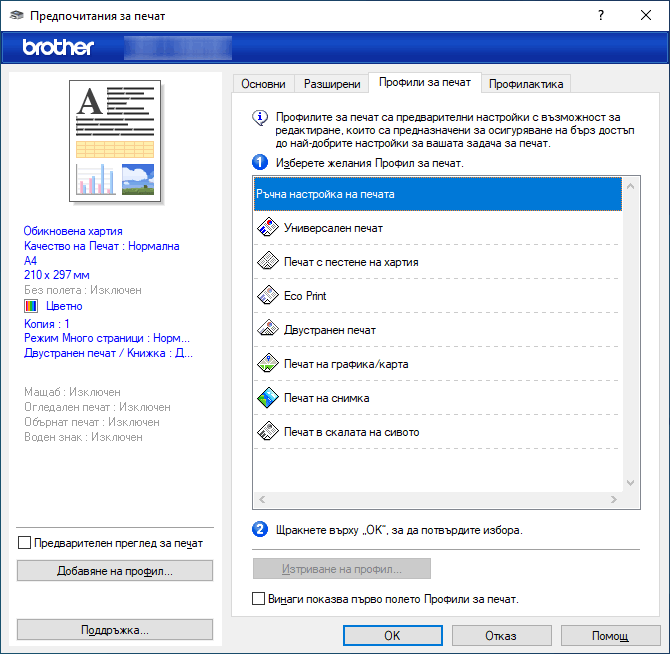670x654 pixels.
Task: Click the profile list scroll-up arrow
Action: click(x=630, y=186)
